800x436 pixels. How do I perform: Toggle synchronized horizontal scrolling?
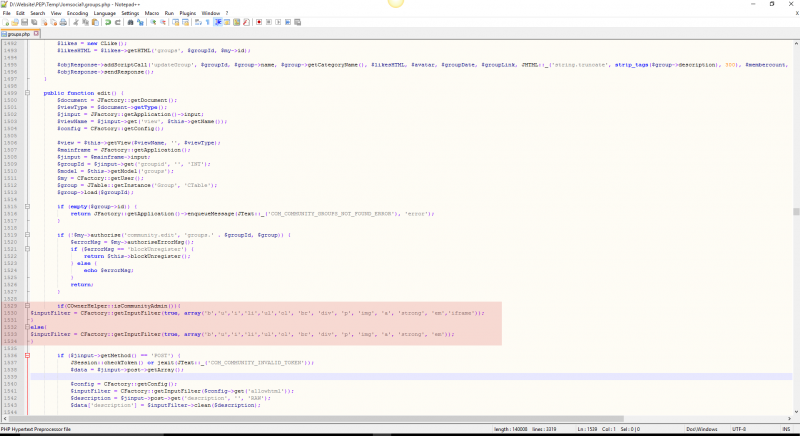point(185,22)
